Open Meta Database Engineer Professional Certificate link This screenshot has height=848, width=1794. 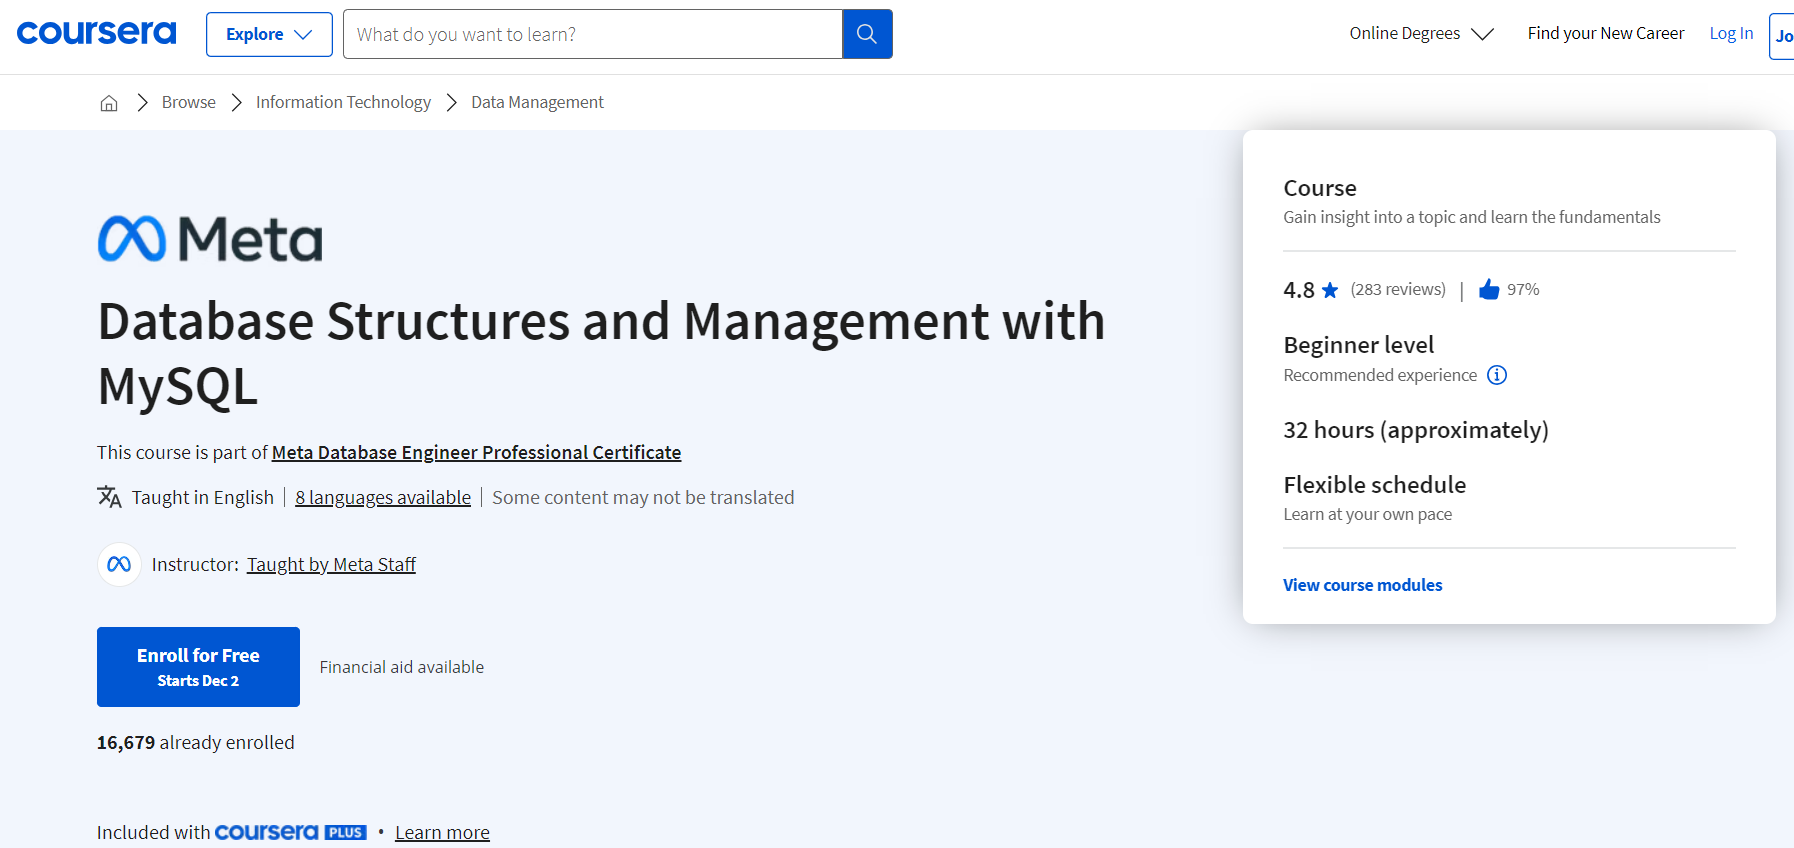coord(476,452)
